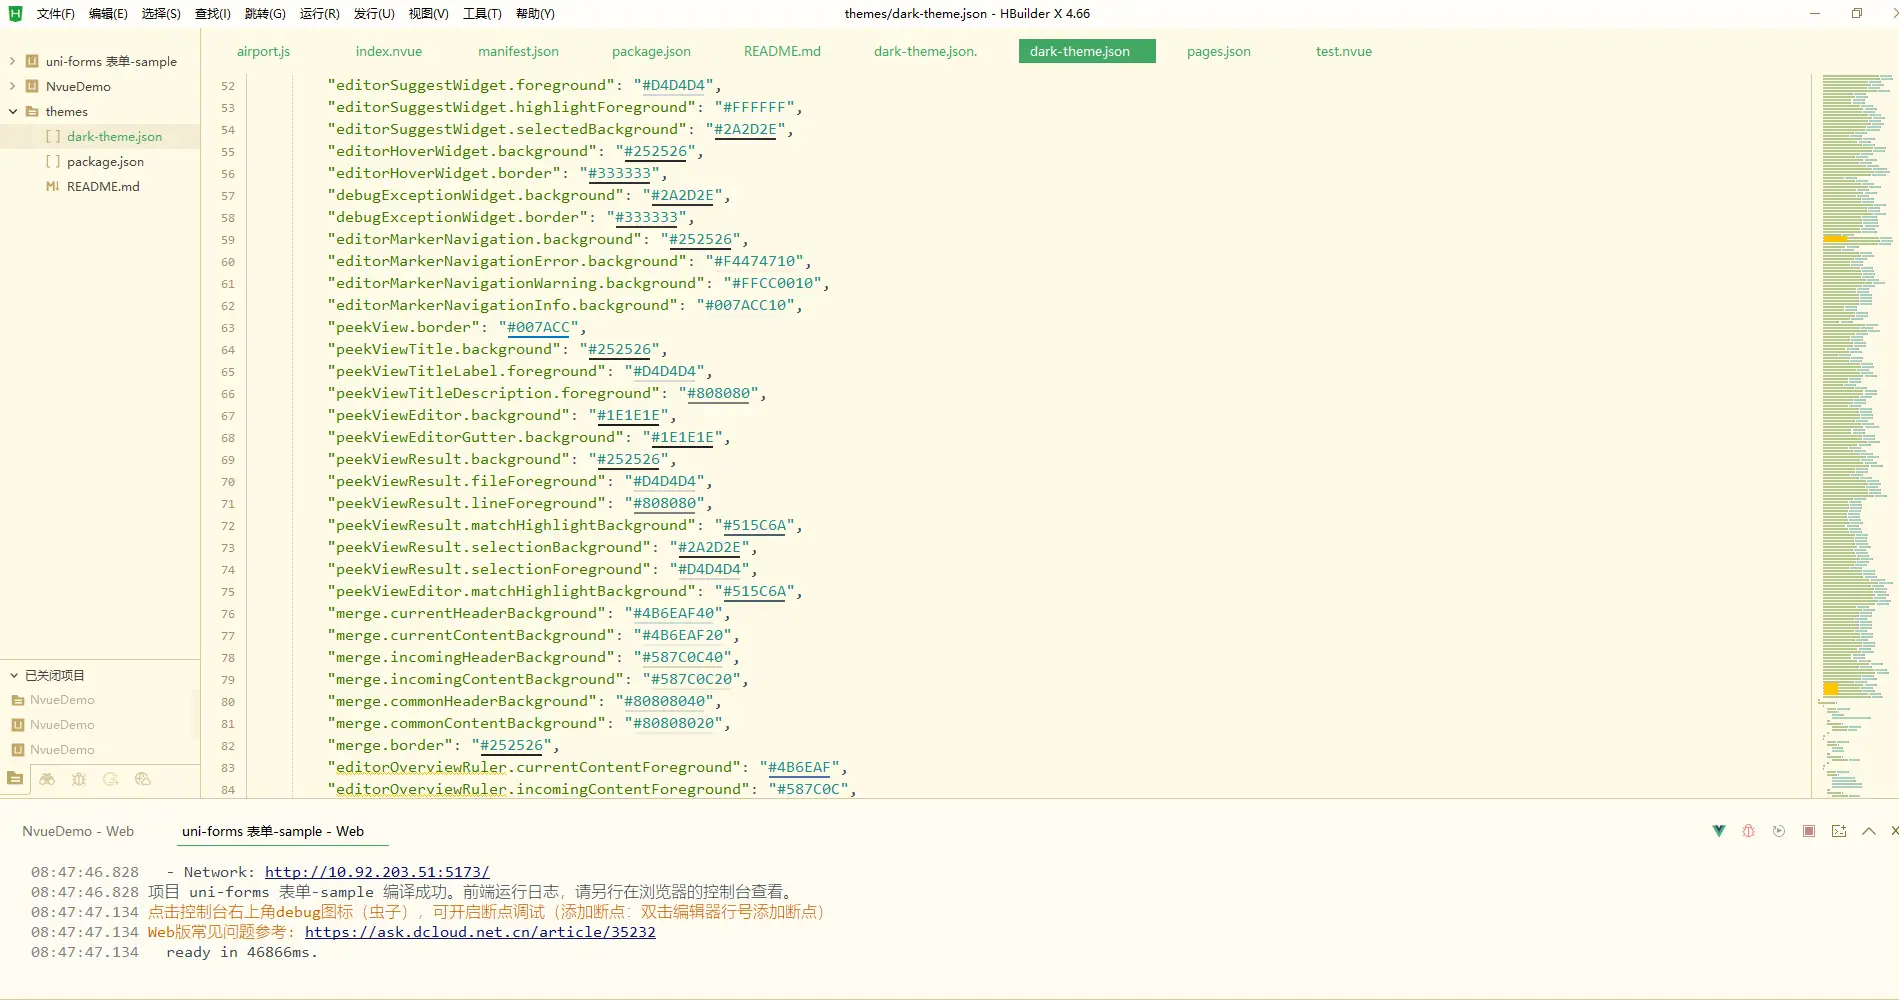Open the Network URL http://10.92.203.51:5173/
Viewport: 1899px width, 1000px height.
pos(377,872)
